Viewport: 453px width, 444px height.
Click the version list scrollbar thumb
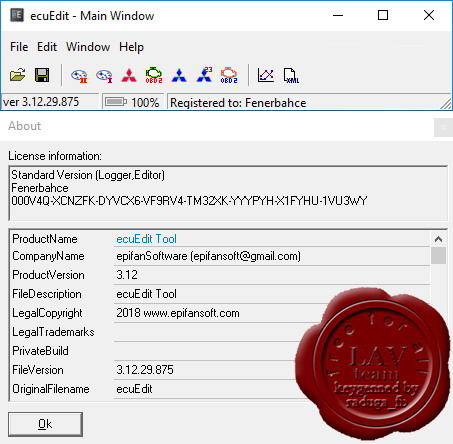pos(438,256)
